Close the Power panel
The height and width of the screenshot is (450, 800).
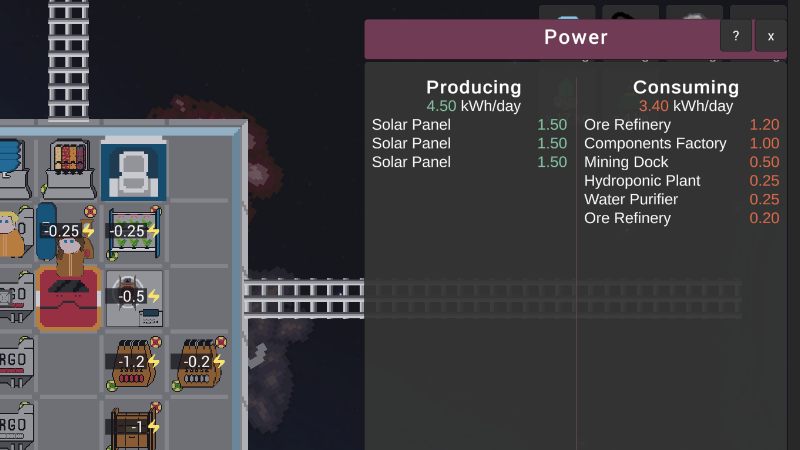click(770, 36)
